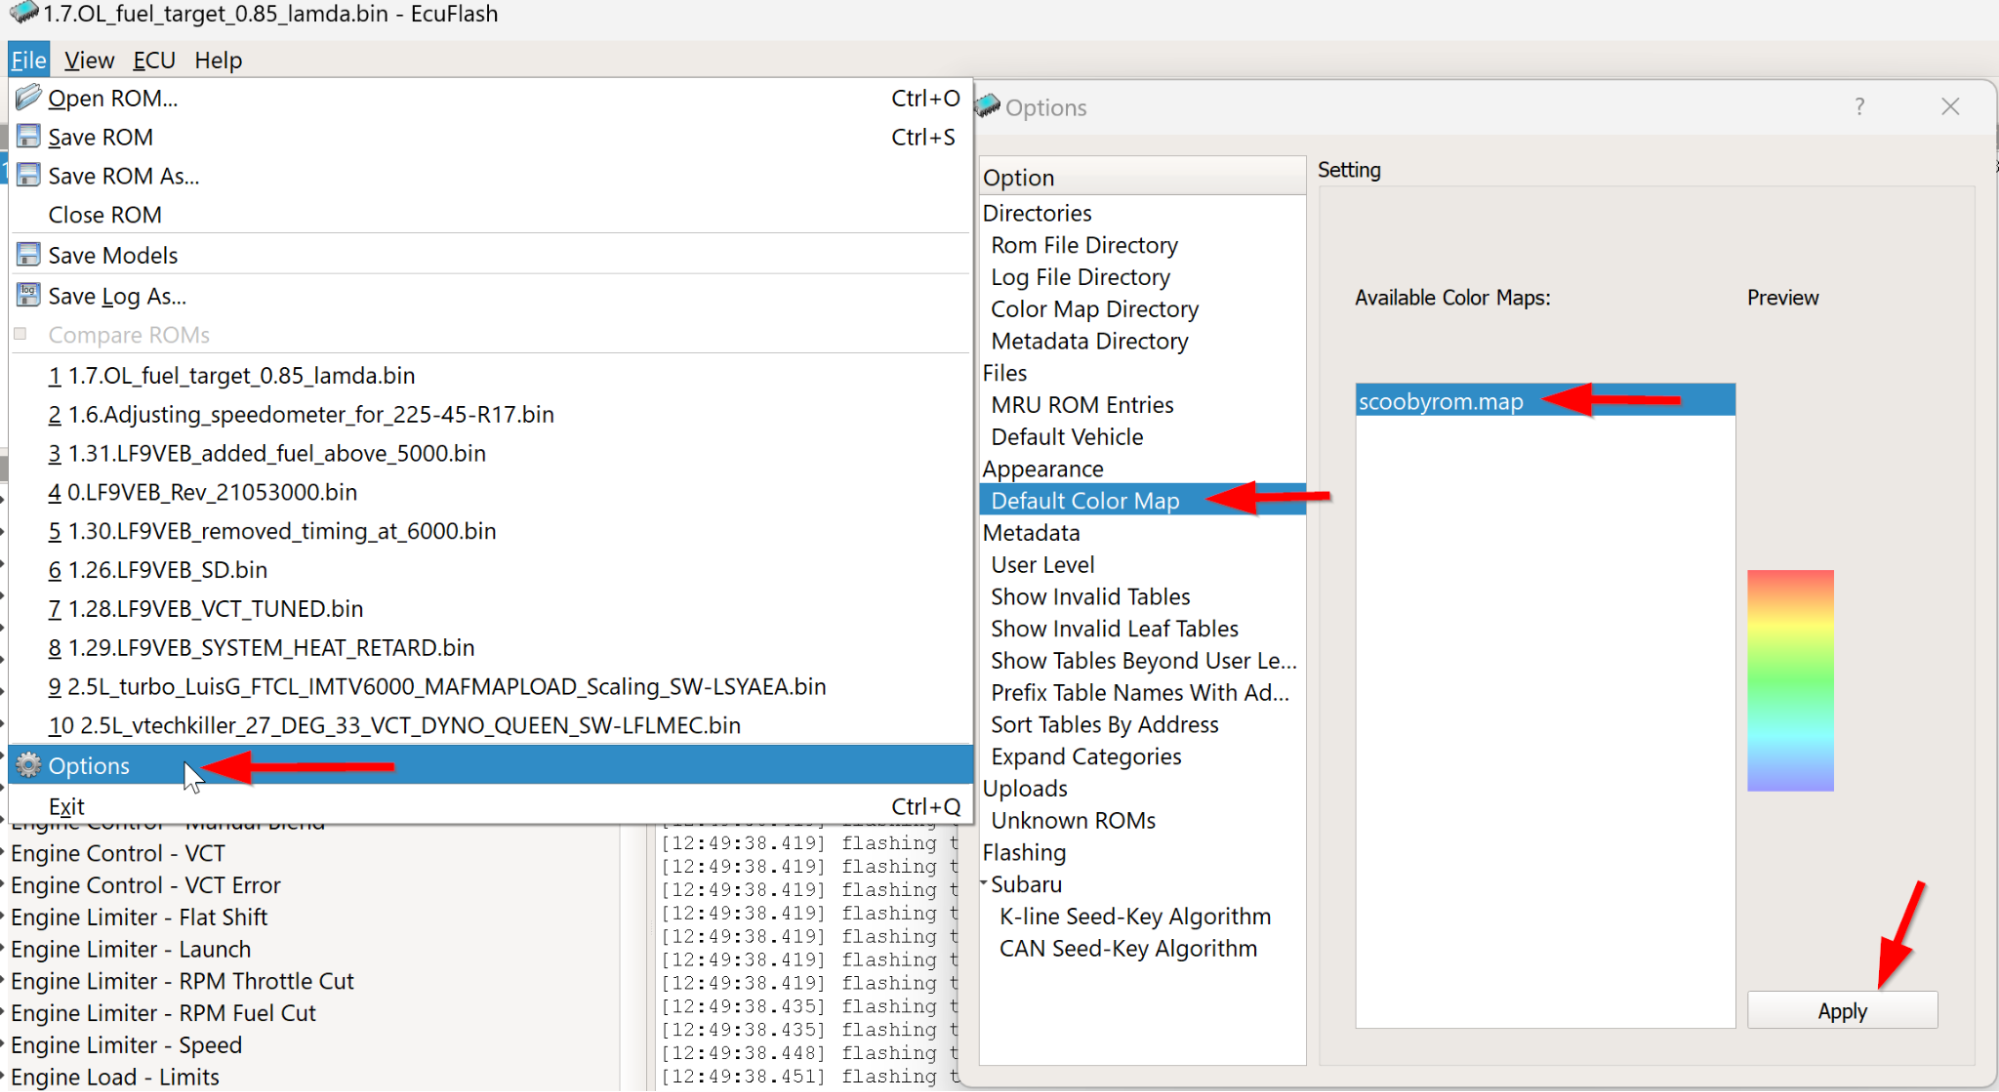
Task: Click the Save Models disk icon
Action: pyautogui.click(x=28, y=254)
